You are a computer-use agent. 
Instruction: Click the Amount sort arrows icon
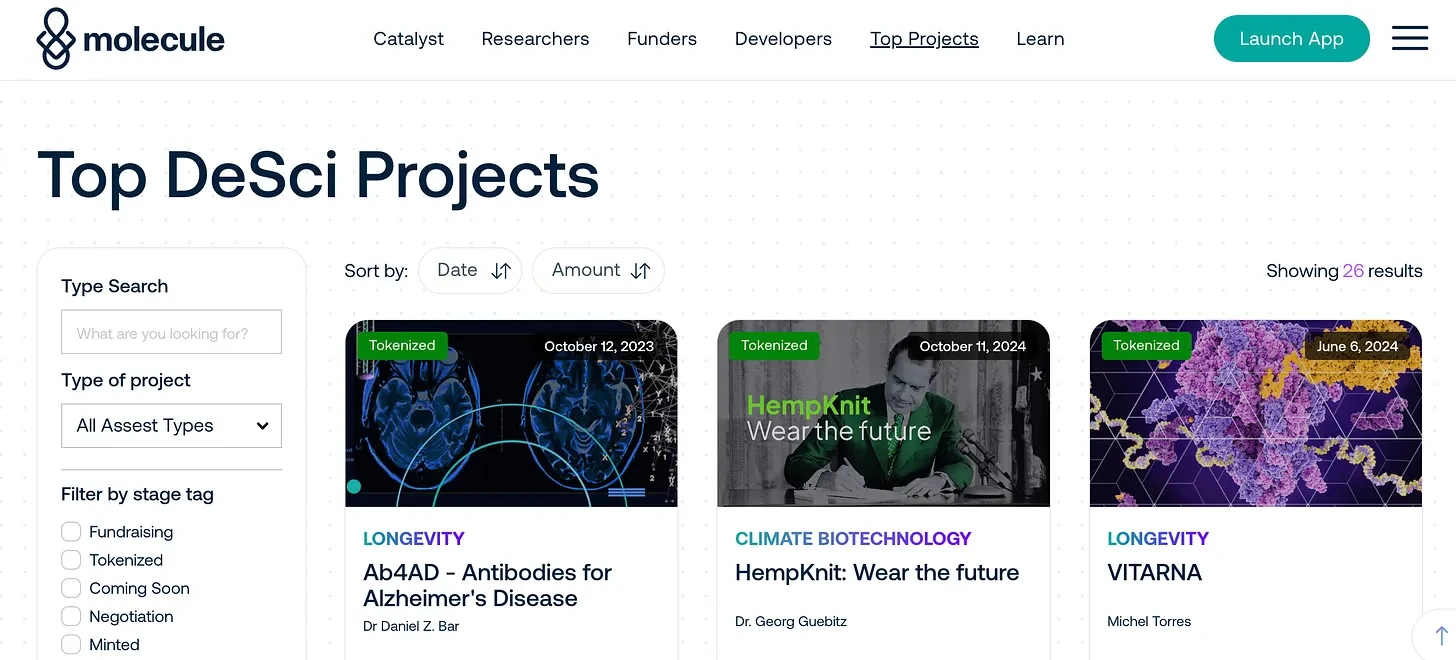point(641,271)
